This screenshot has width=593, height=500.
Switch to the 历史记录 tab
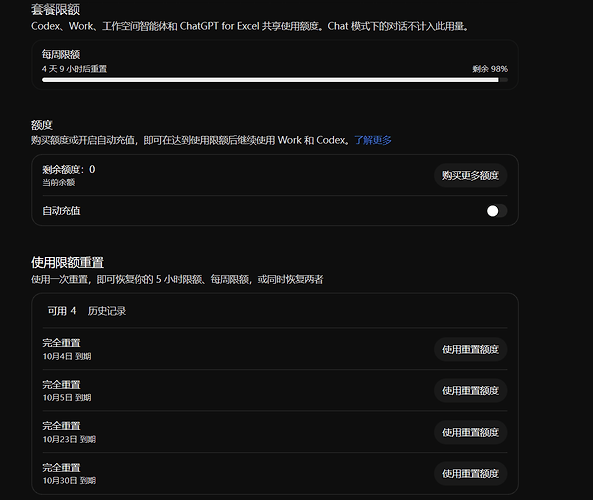[107, 311]
